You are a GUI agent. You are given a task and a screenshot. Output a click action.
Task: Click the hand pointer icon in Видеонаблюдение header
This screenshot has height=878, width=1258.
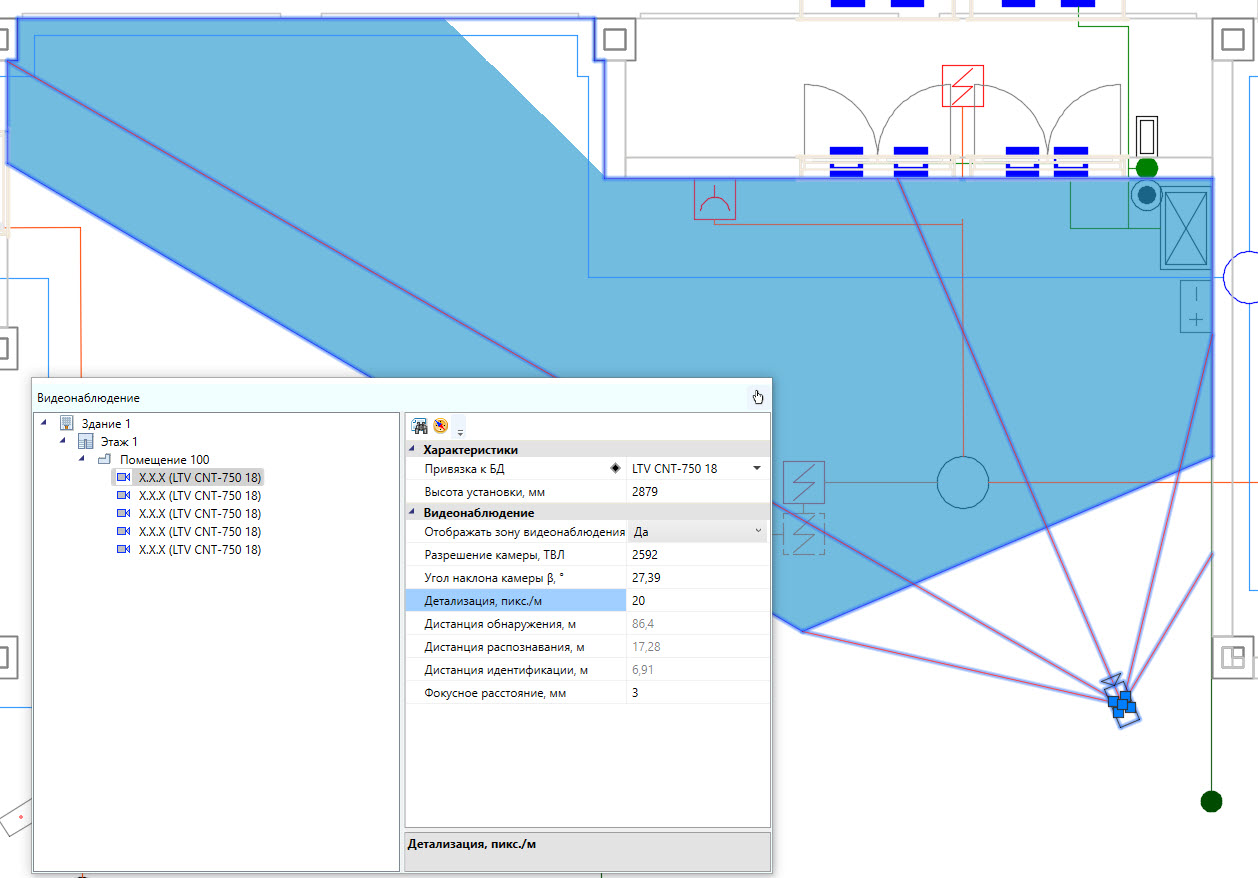coord(757,397)
